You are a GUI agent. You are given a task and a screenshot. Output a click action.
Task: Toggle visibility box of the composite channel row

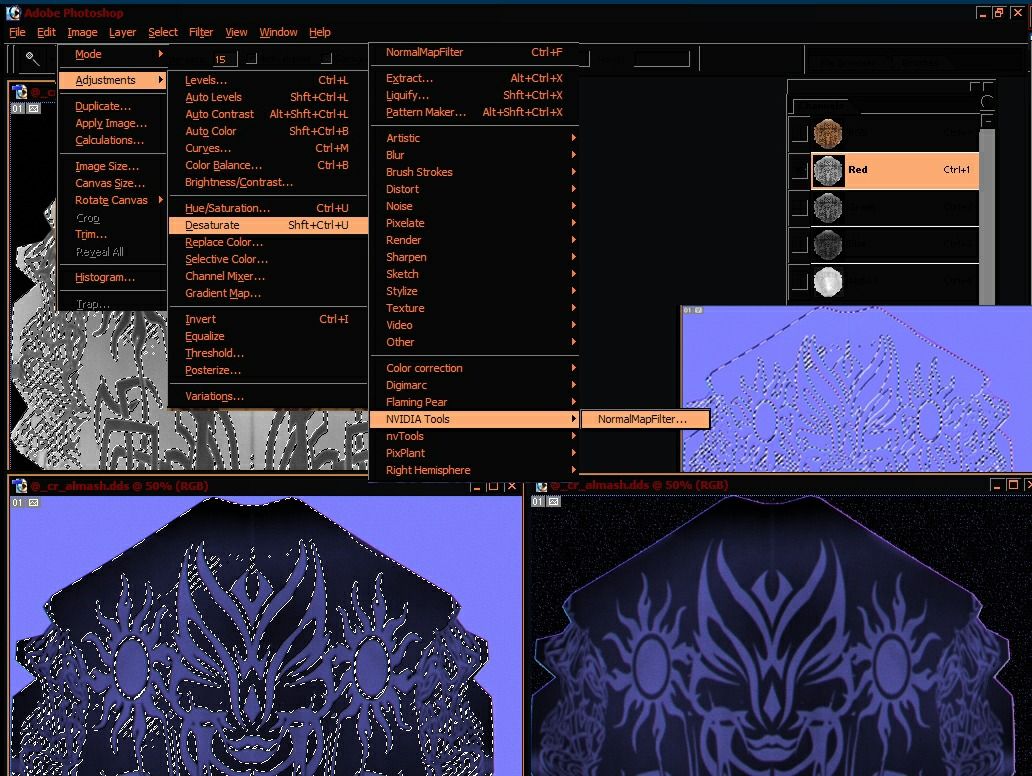[x=799, y=134]
